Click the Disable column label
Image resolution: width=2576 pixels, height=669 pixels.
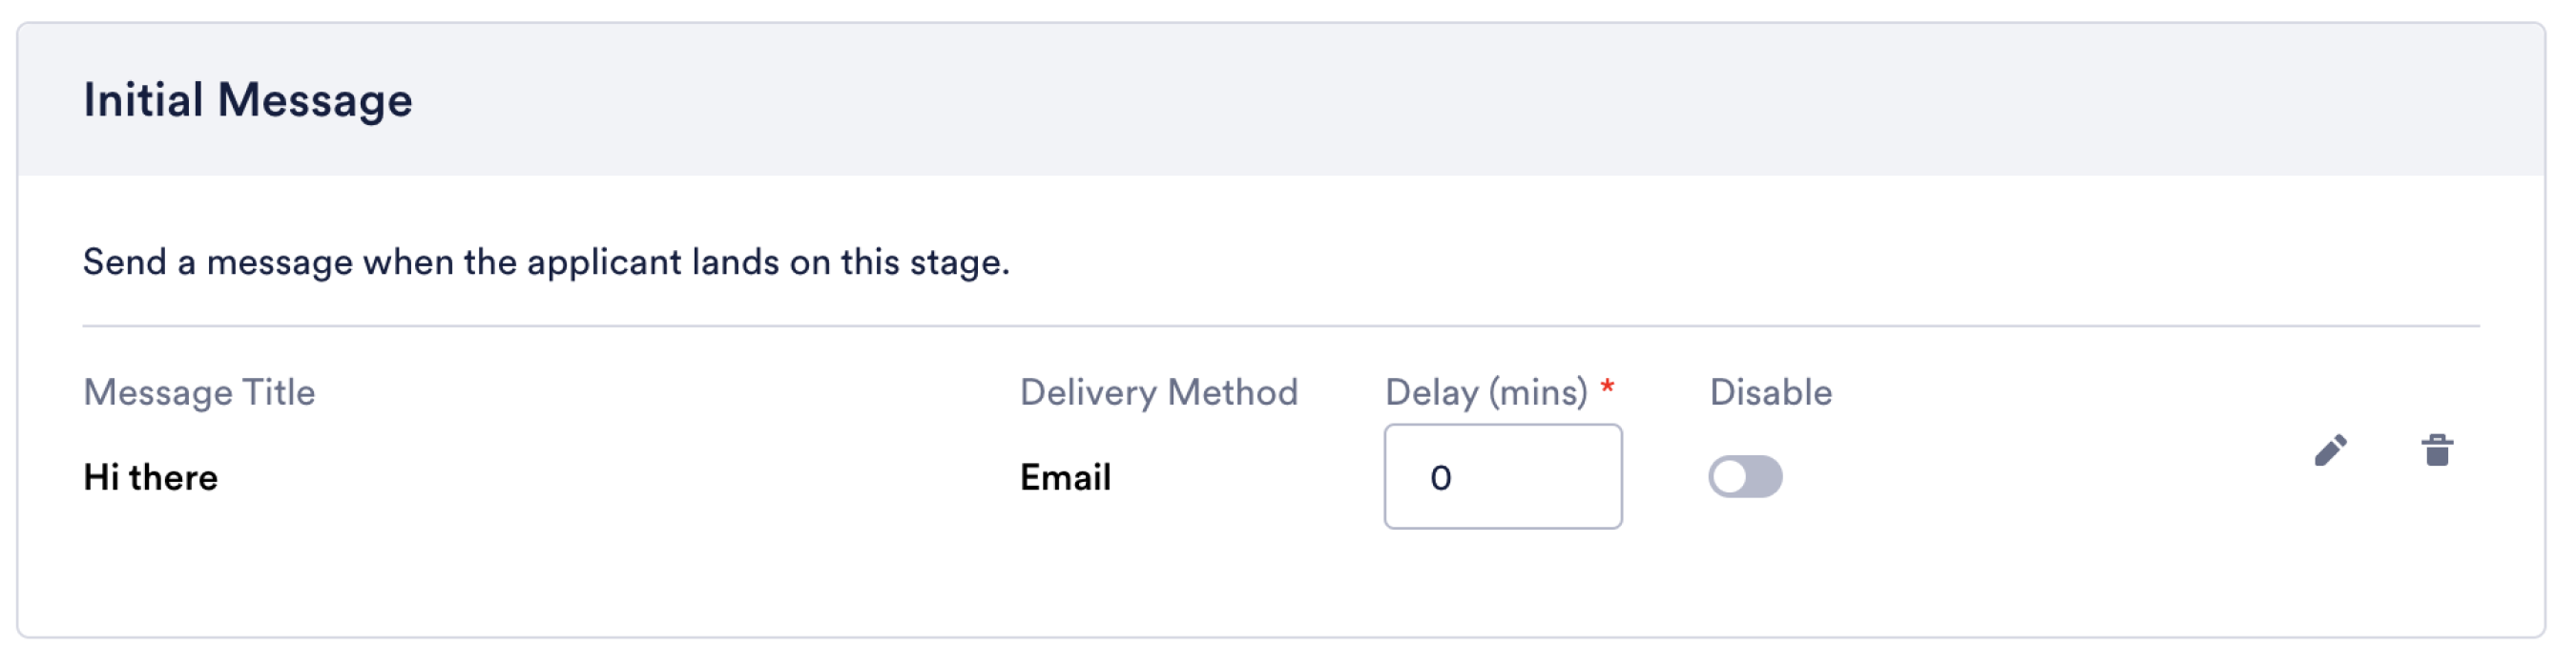point(1771,393)
